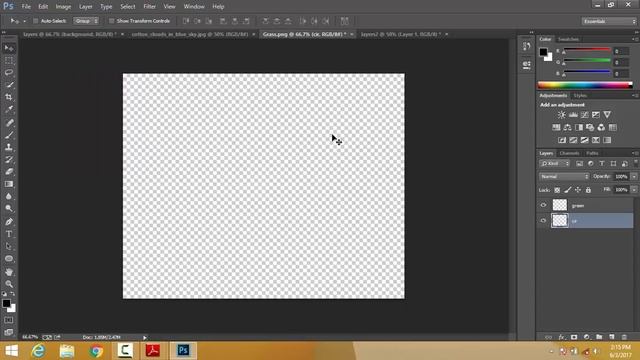The height and width of the screenshot is (360, 640).
Task: Open the layer Kind filter dropdown
Action: [x=554, y=163]
